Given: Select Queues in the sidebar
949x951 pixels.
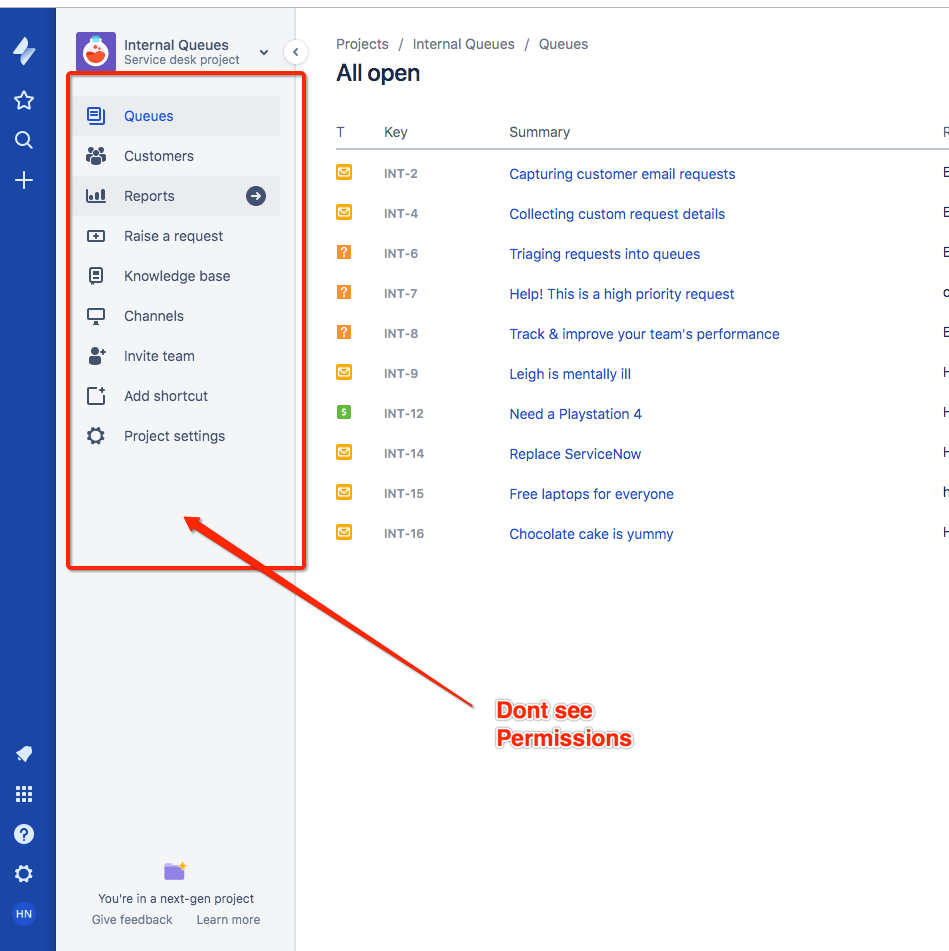Looking at the screenshot, I should coord(176,116).
